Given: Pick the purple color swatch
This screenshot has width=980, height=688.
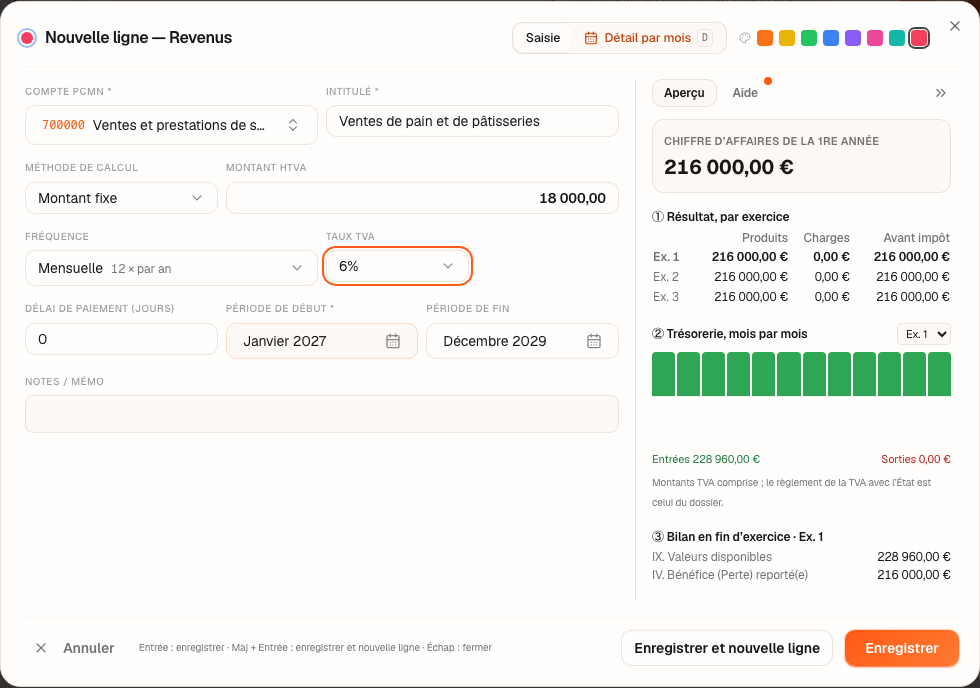Looking at the screenshot, I should (852, 38).
